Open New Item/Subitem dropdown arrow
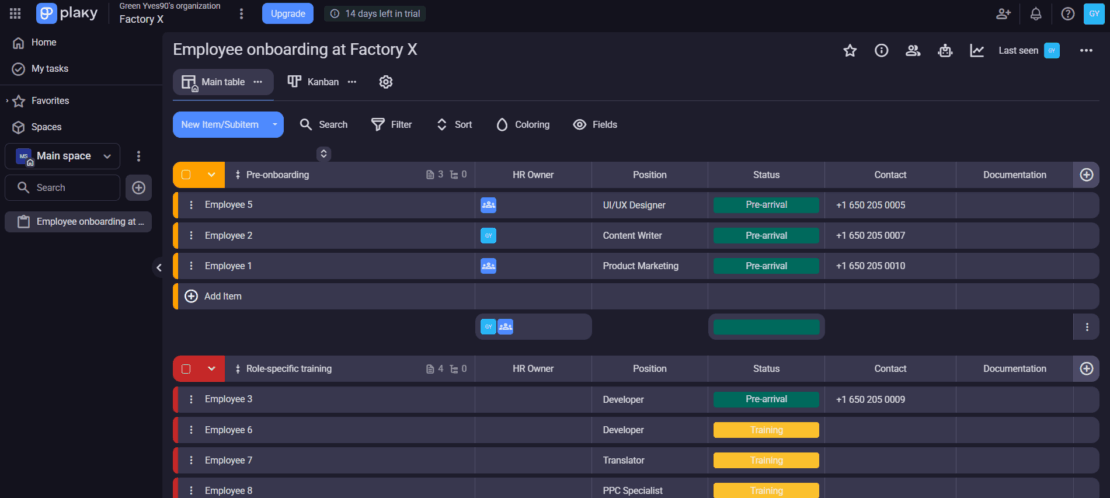This screenshot has width=1110, height=498. [275, 125]
